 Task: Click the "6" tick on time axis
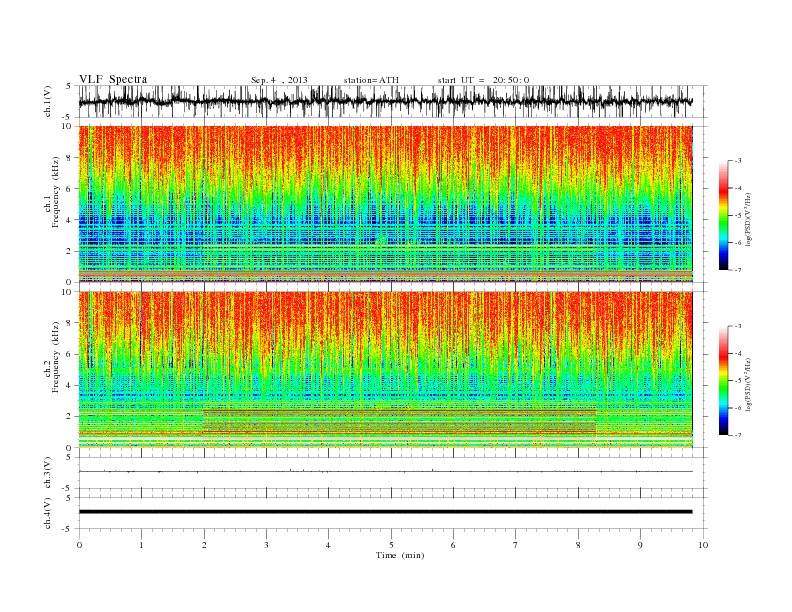(453, 545)
